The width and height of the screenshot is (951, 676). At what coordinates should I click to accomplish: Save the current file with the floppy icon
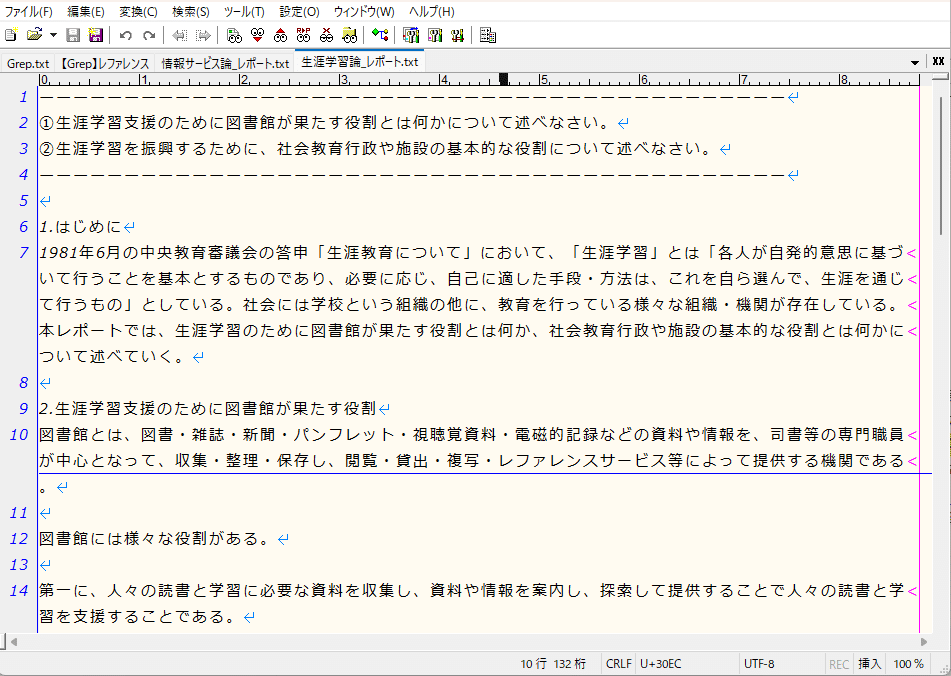tap(72, 35)
